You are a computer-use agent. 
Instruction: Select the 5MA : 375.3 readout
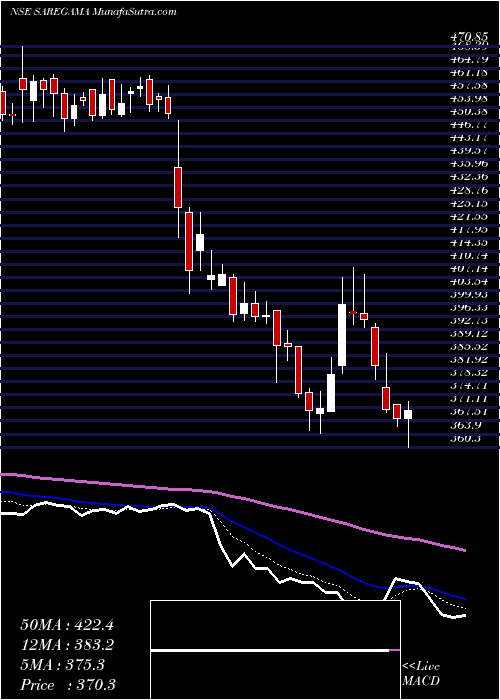[x=62, y=665]
